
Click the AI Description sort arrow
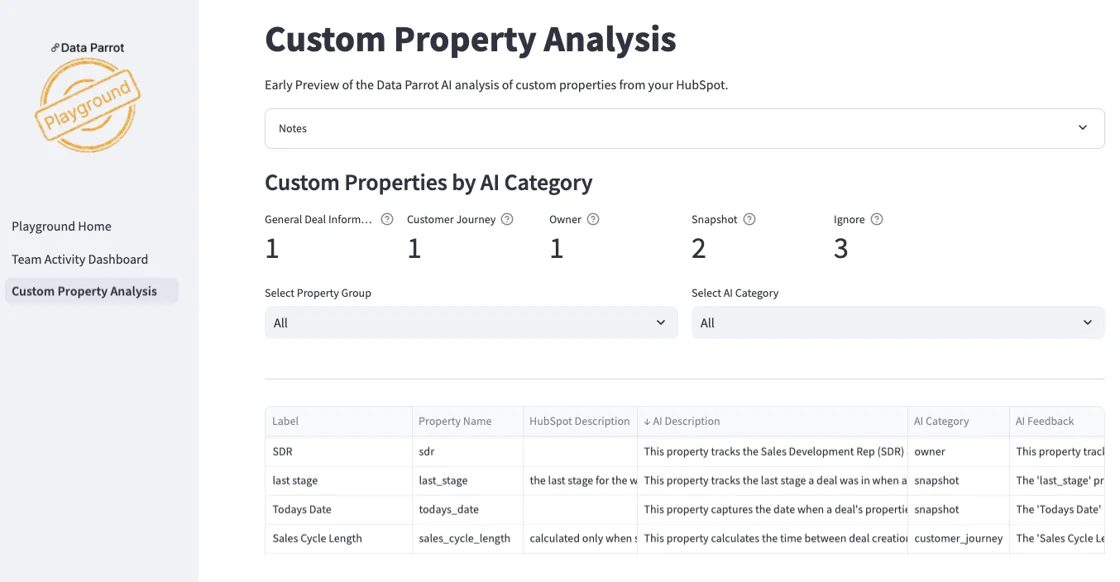click(646, 421)
